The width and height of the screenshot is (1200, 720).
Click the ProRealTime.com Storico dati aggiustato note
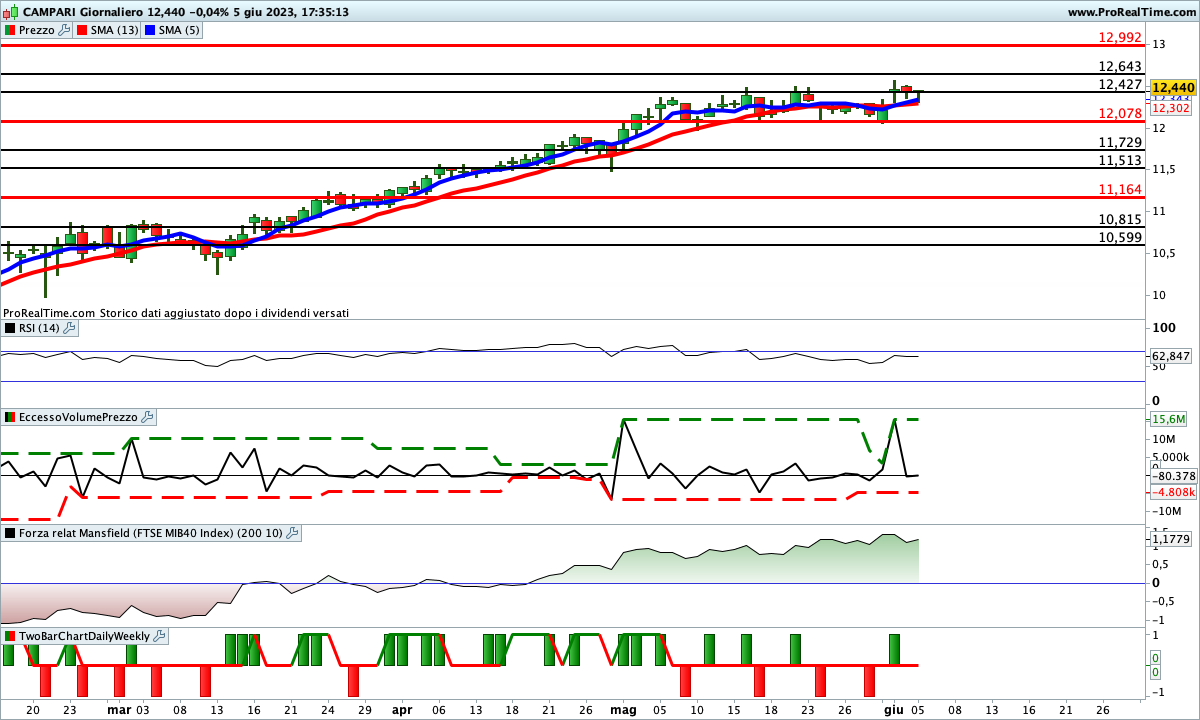[176, 313]
